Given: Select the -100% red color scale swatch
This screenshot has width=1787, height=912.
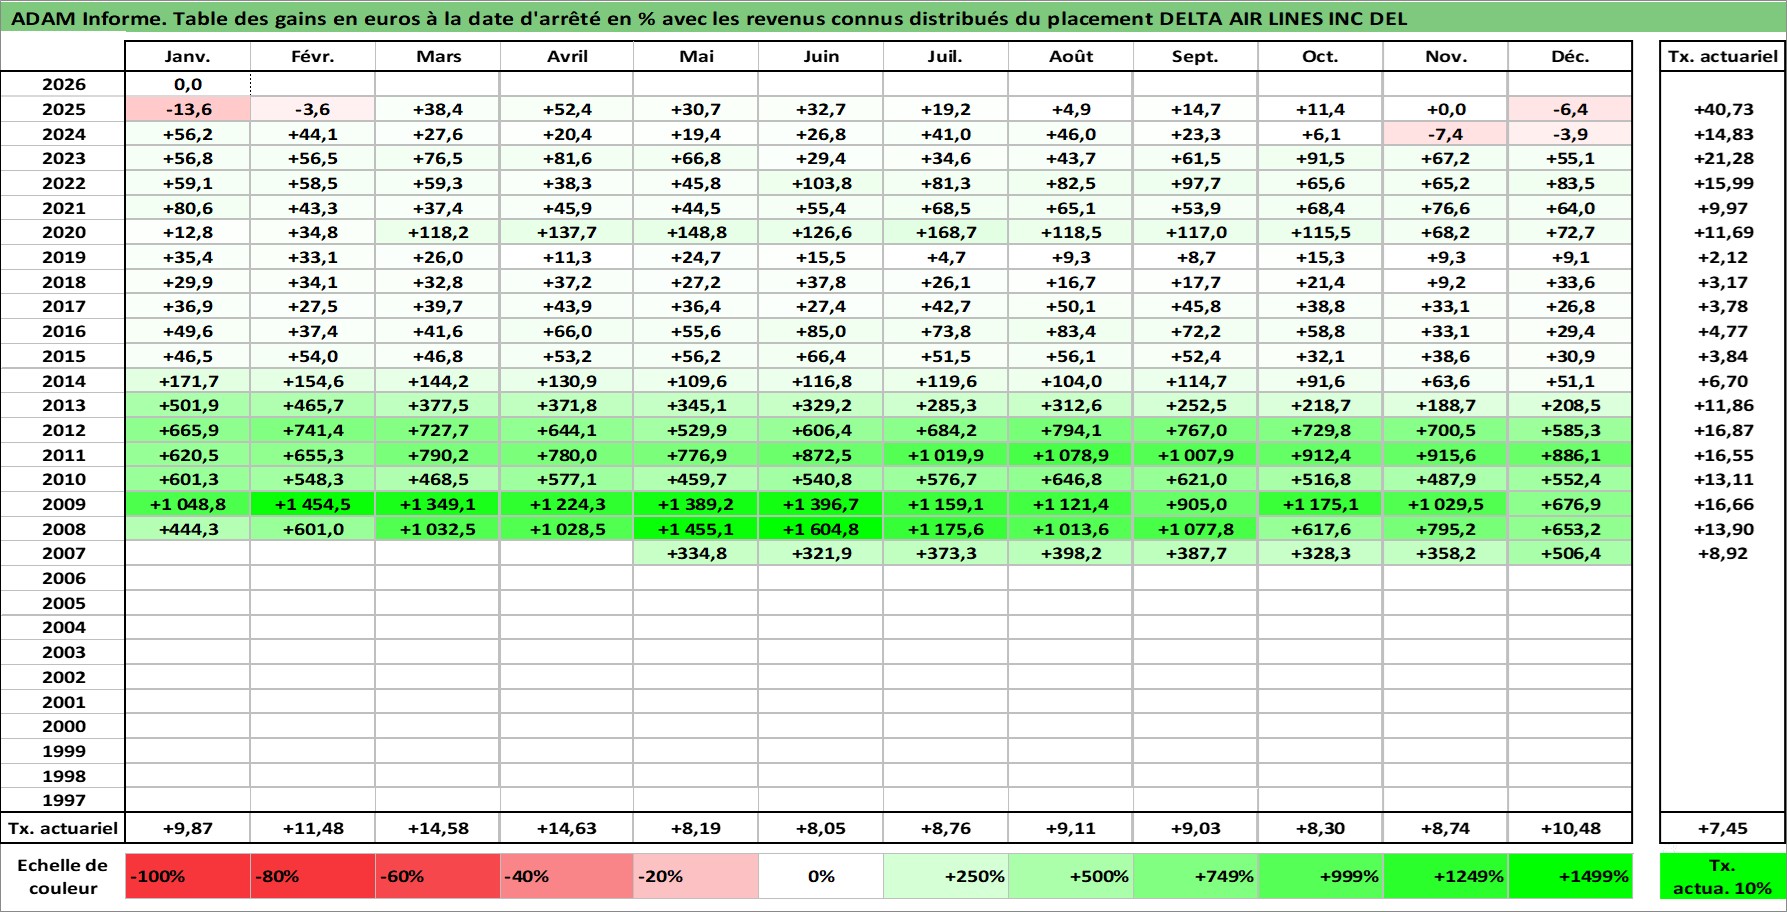Looking at the screenshot, I should click(x=188, y=876).
